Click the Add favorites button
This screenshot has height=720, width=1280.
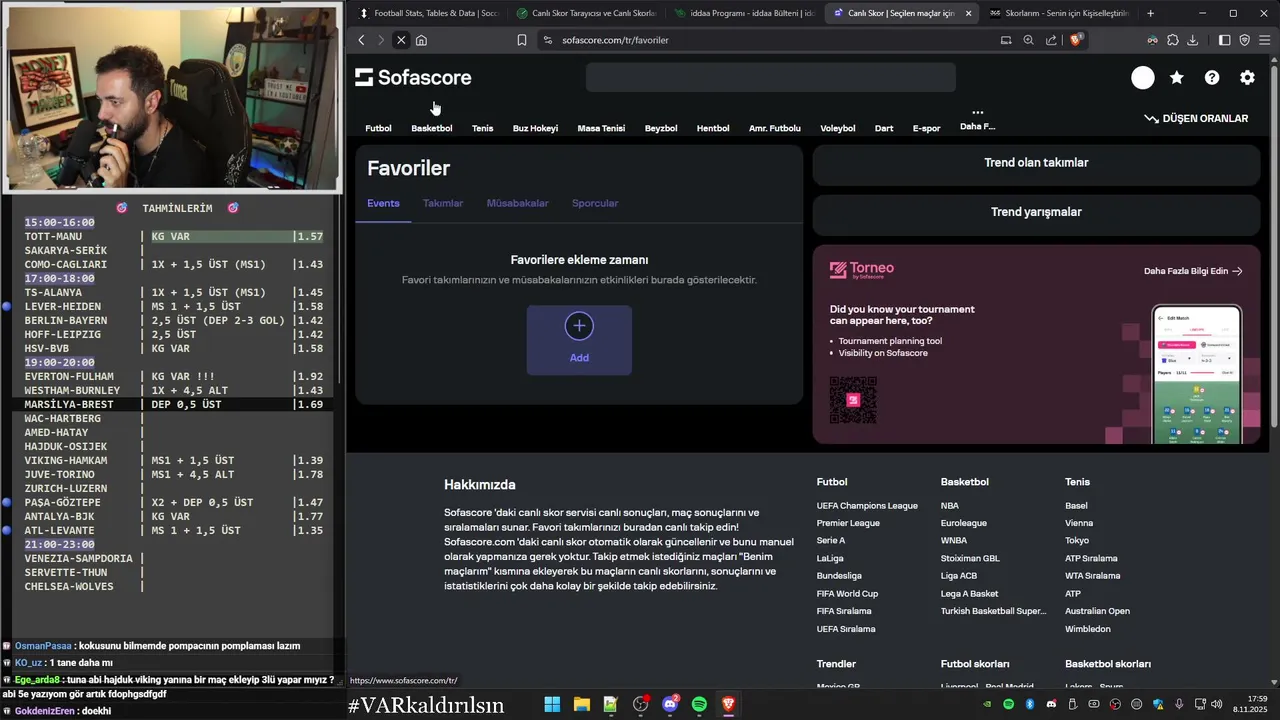(579, 340)
